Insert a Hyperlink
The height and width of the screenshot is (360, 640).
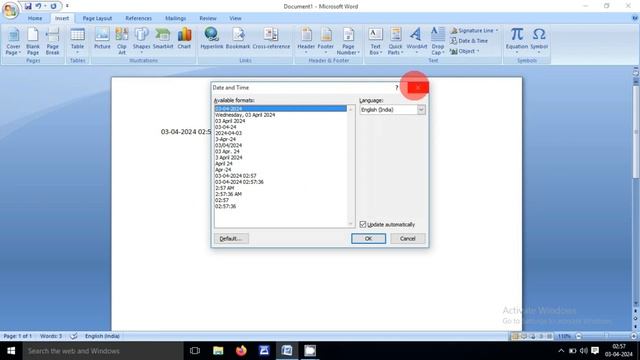[x=212, y=39]
